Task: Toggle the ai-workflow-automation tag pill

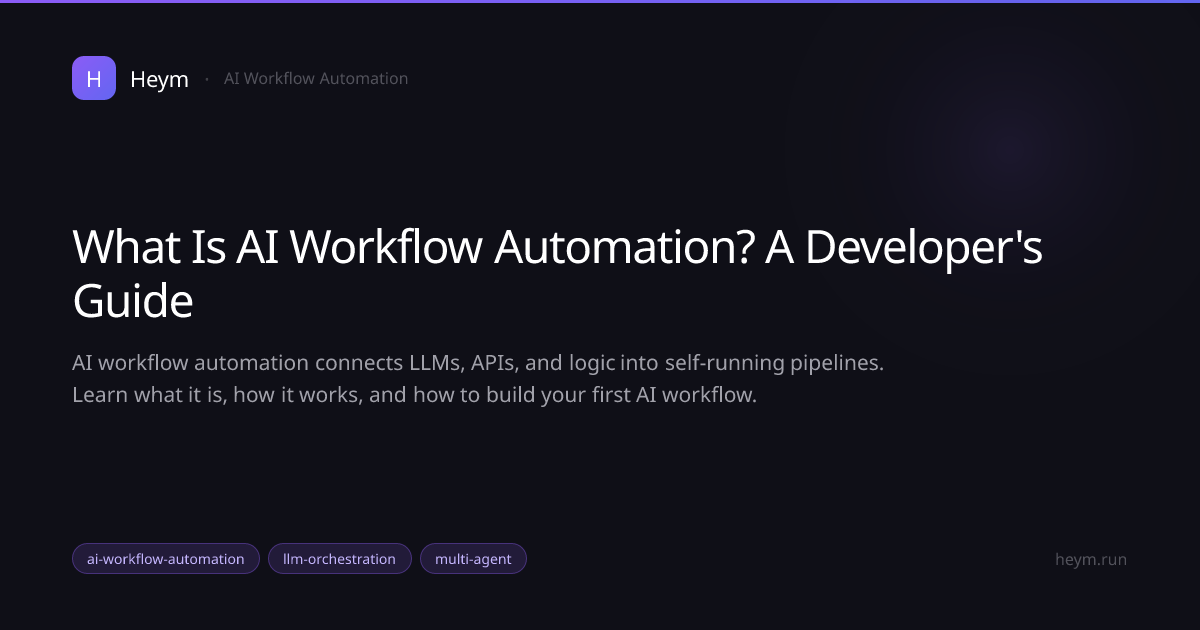Action: pos(166,558)
